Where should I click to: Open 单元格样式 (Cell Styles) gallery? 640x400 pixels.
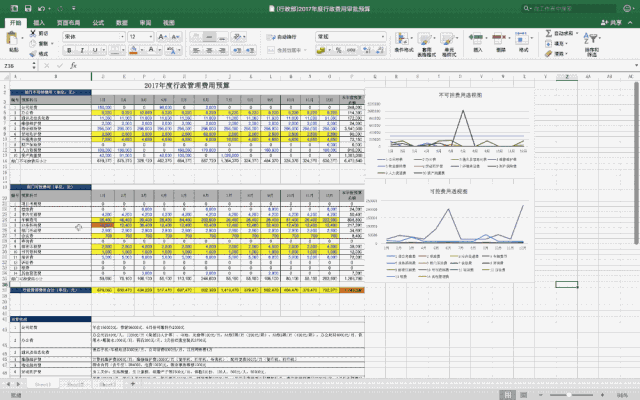pyautogui.click(x=449, y=44)
